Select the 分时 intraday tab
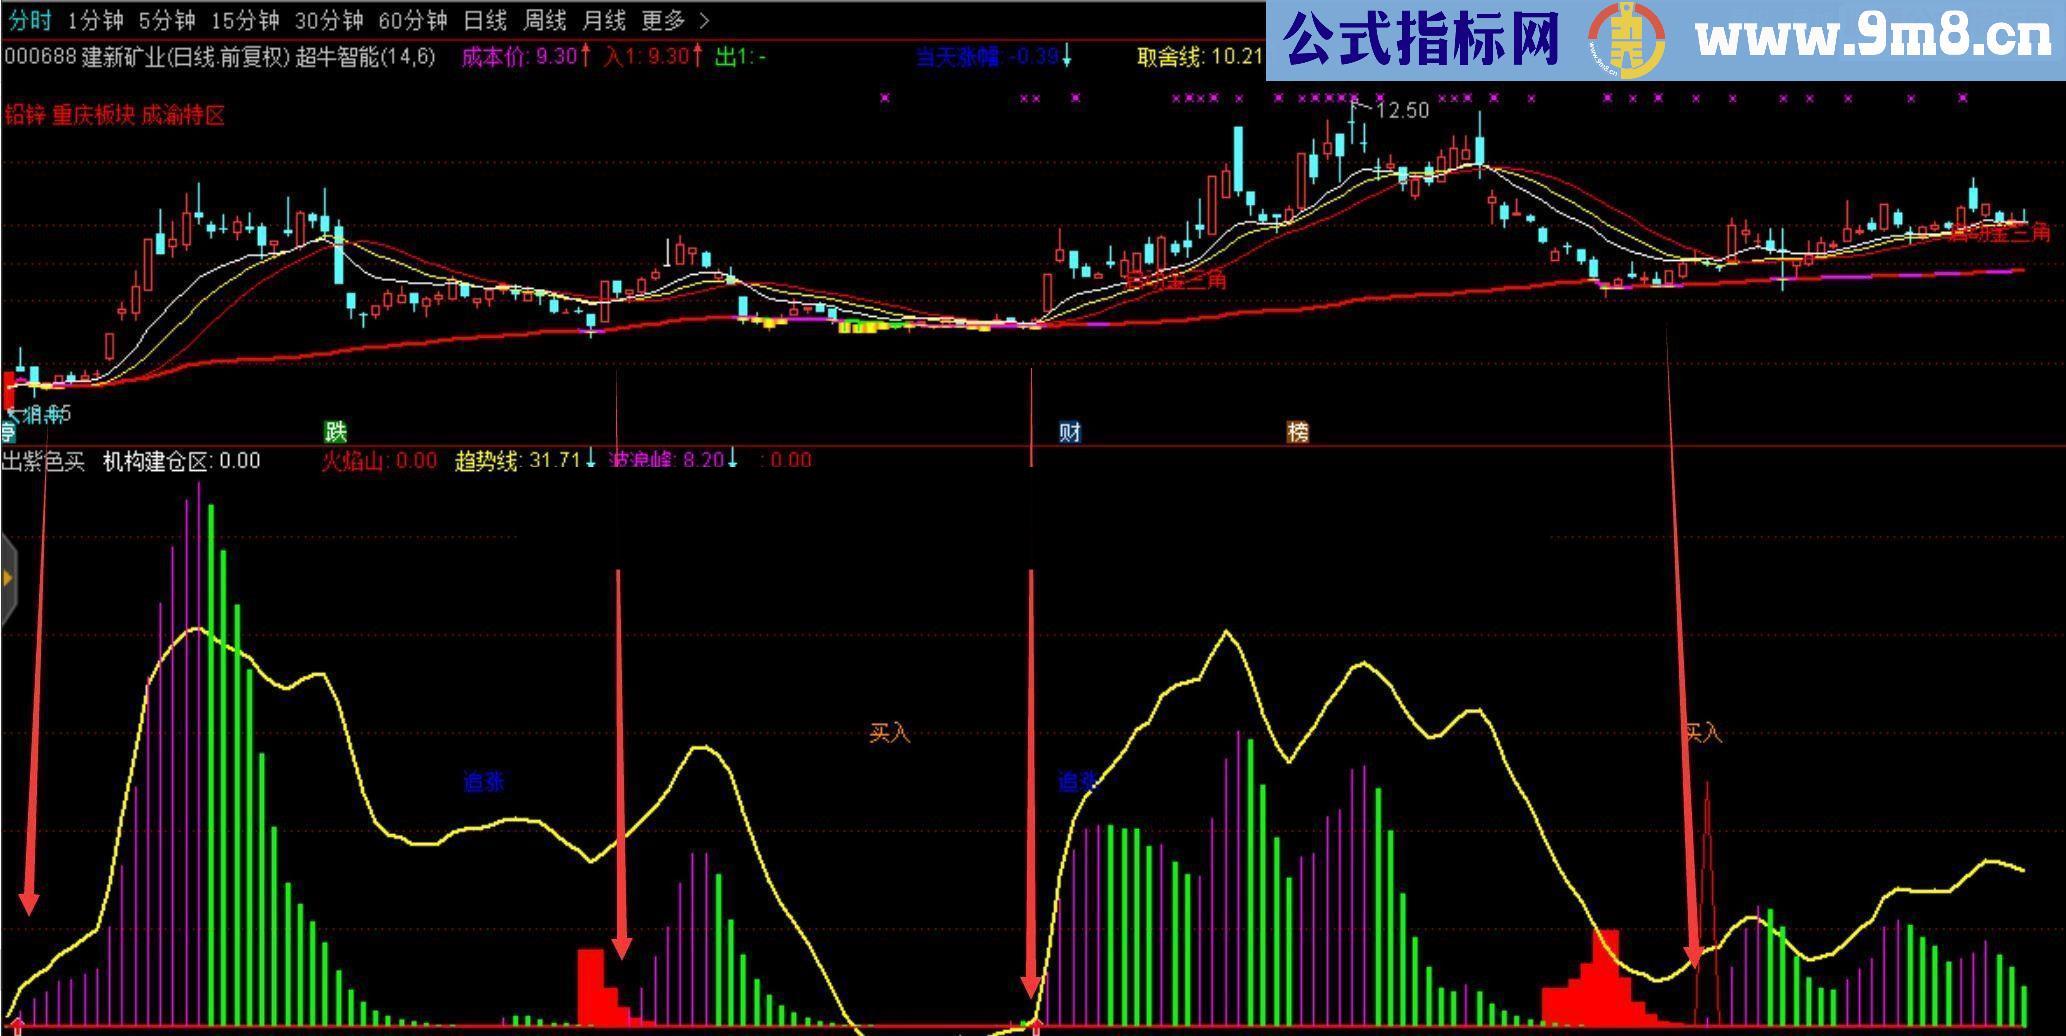 [29, 19]
